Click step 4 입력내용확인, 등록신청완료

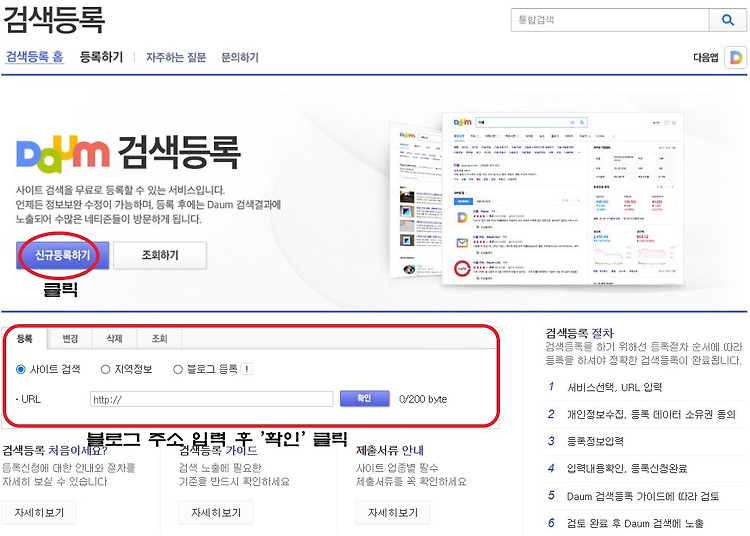(627, 468)
